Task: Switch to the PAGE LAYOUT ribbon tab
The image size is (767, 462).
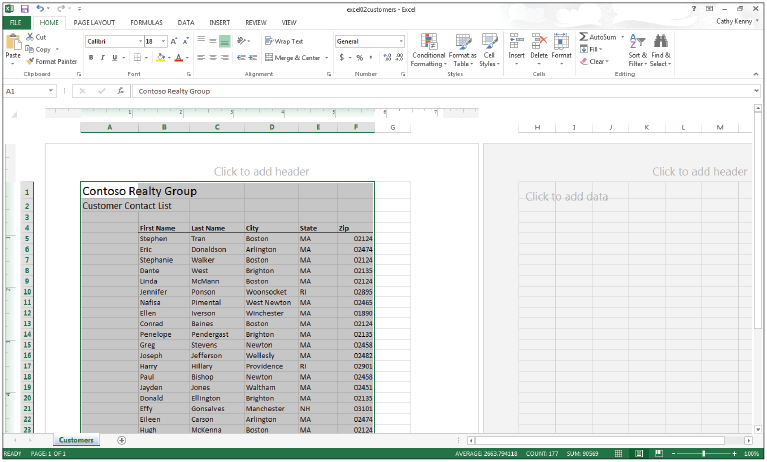Action: [94, 21]
